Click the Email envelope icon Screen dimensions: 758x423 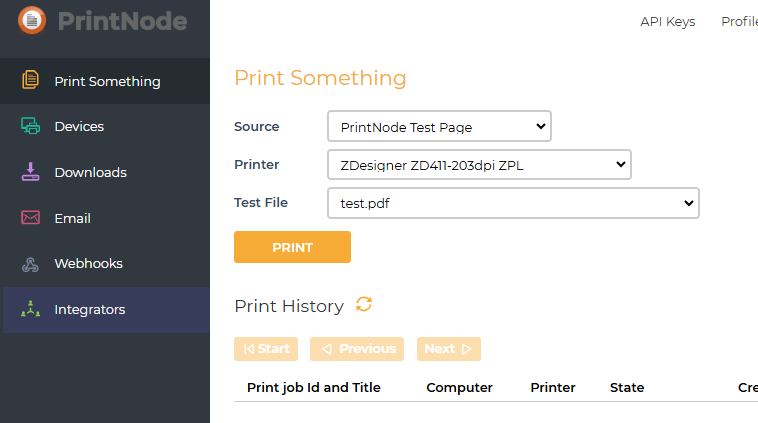click(31, 218)
